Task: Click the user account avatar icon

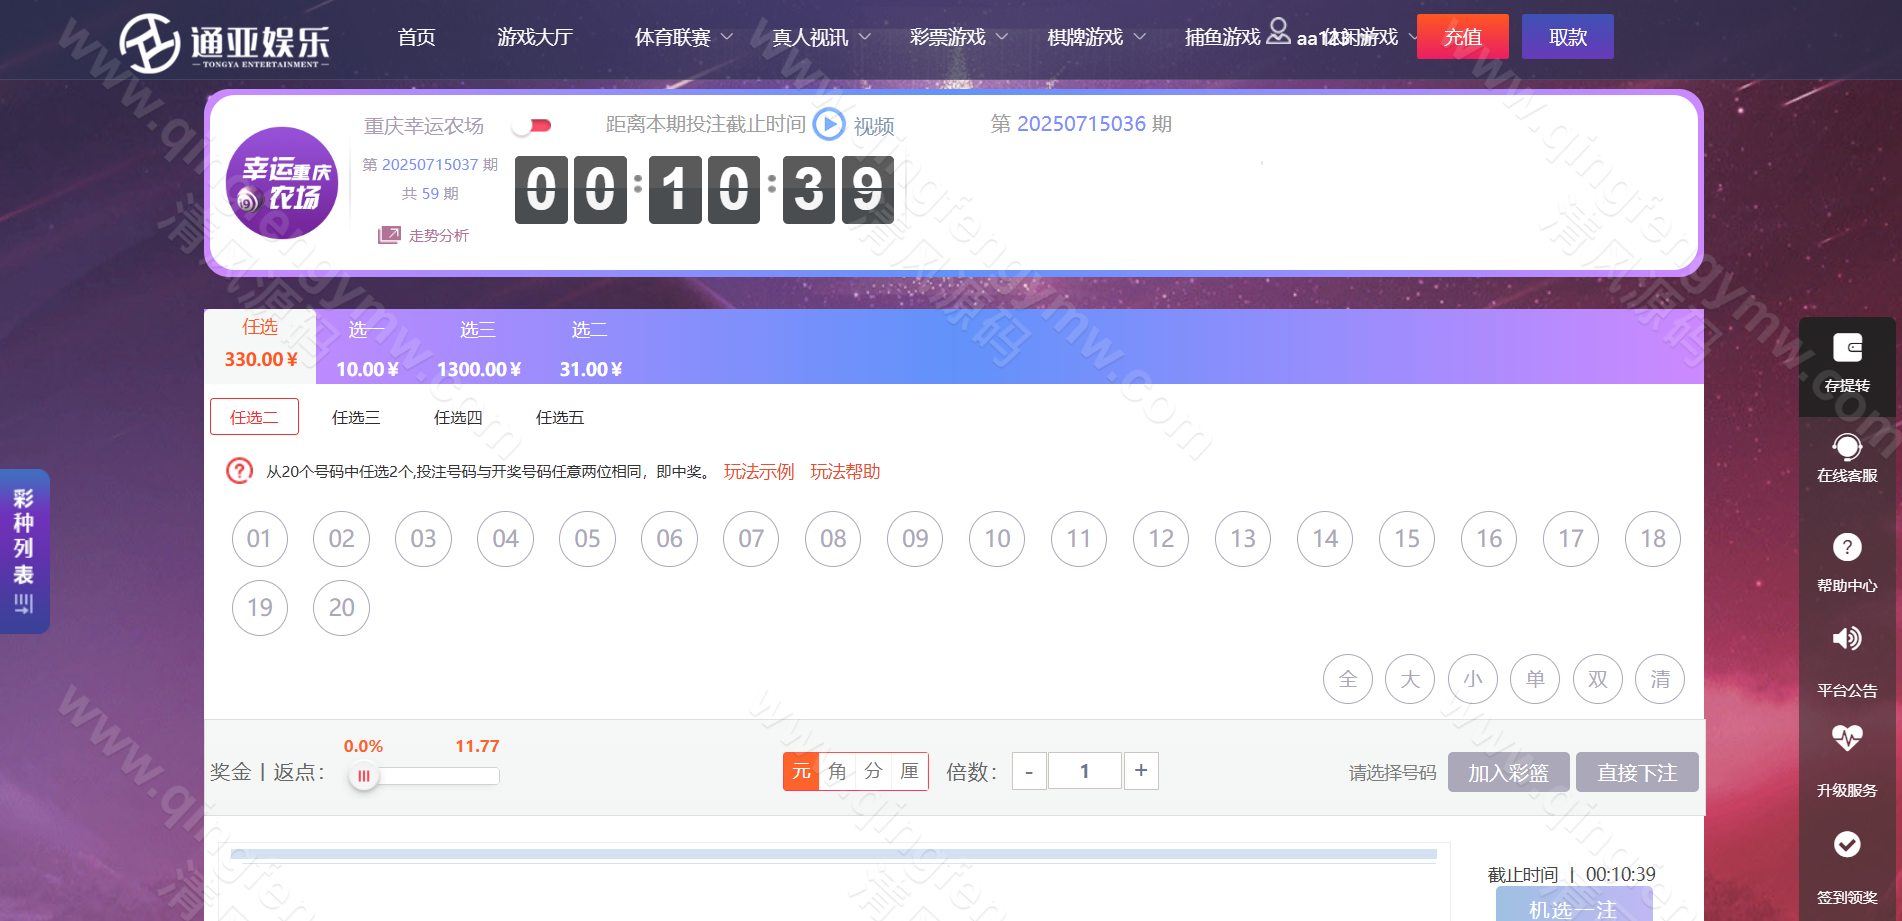Action: point(1278,32)
